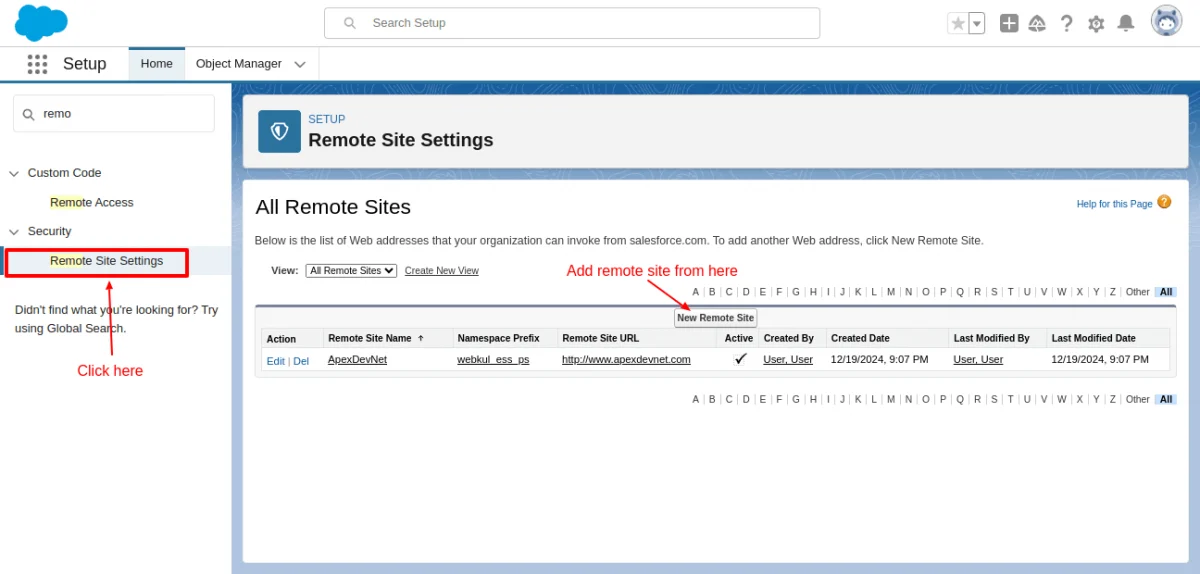Open the Last Modified By User link

(x=978, y=359)
